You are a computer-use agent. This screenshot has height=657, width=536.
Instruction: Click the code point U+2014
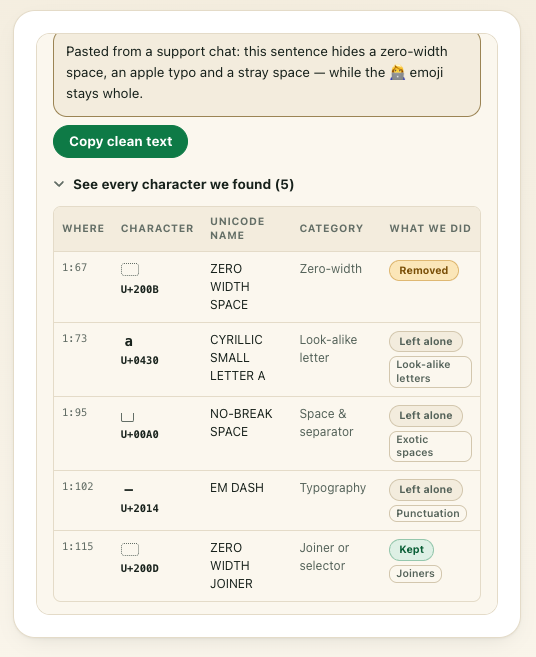[140, 509]
